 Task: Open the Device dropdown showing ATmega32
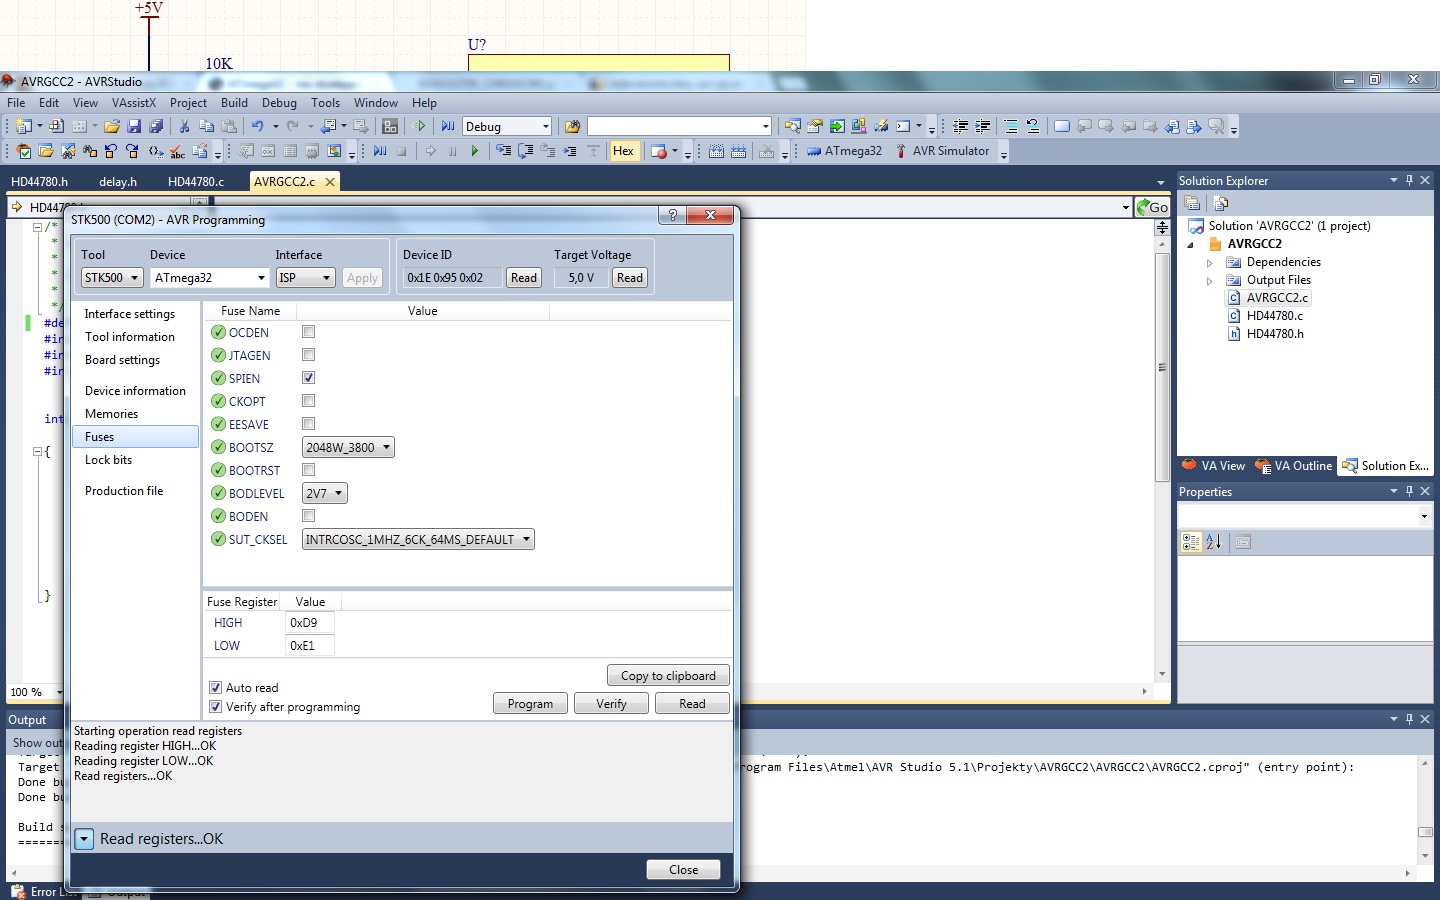click(x=210, y=278)
